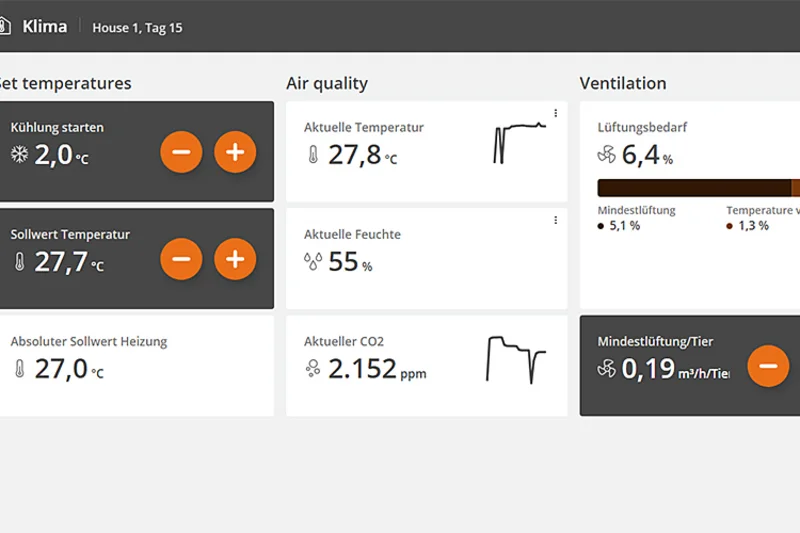Open the Absoluter Sollwert Heizung card
800x533 pixels.
137,366
